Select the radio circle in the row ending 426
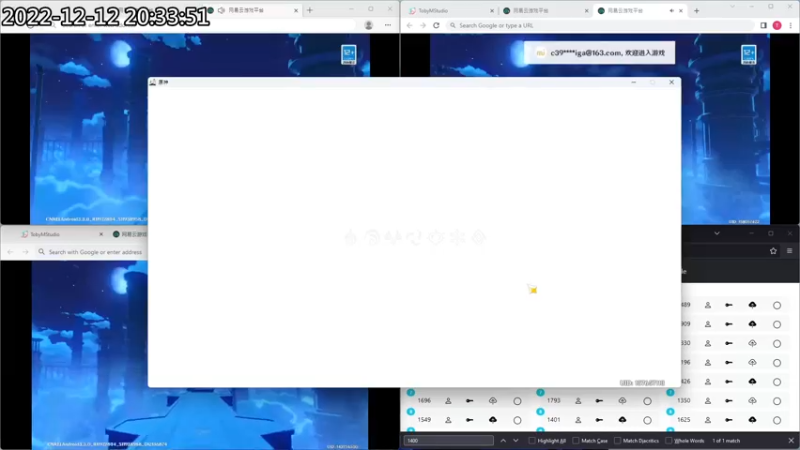This screenshot has width=800, height=450. [777, 382]
